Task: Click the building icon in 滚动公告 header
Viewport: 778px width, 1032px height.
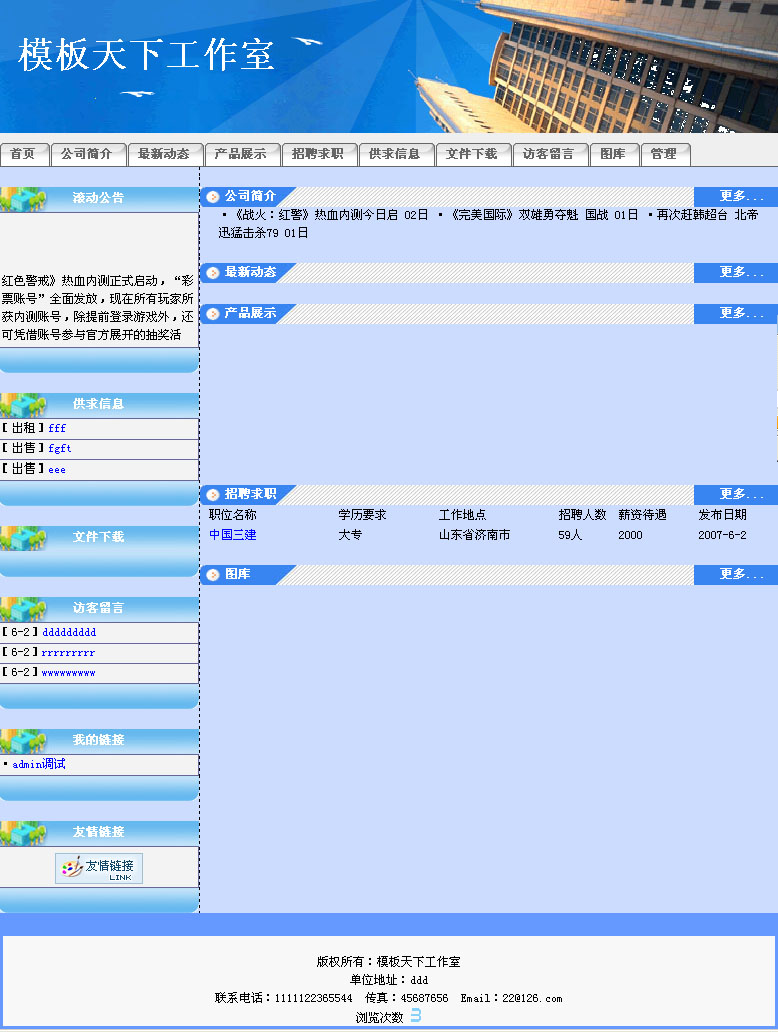Action: click(23, 199)
